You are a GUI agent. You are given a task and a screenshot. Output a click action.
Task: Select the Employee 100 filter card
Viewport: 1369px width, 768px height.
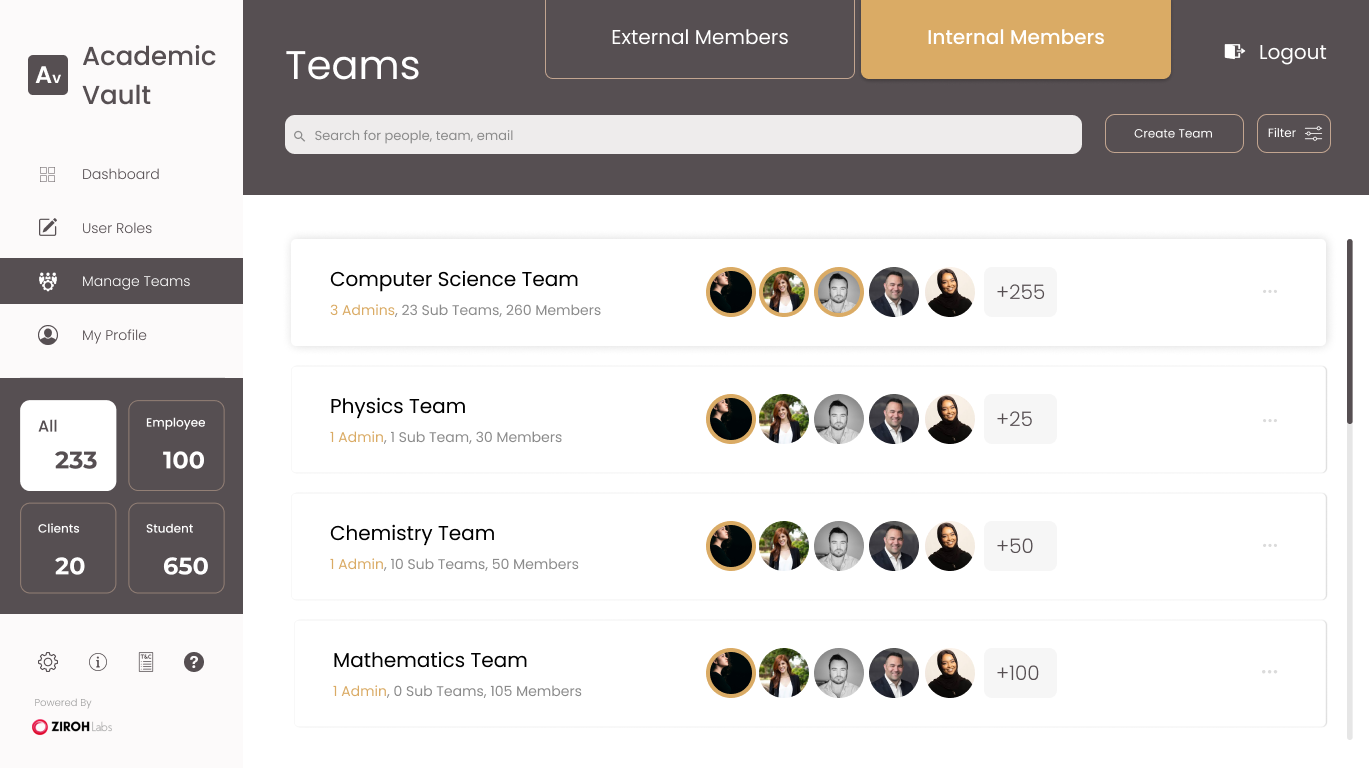click(x=176, y=446)
